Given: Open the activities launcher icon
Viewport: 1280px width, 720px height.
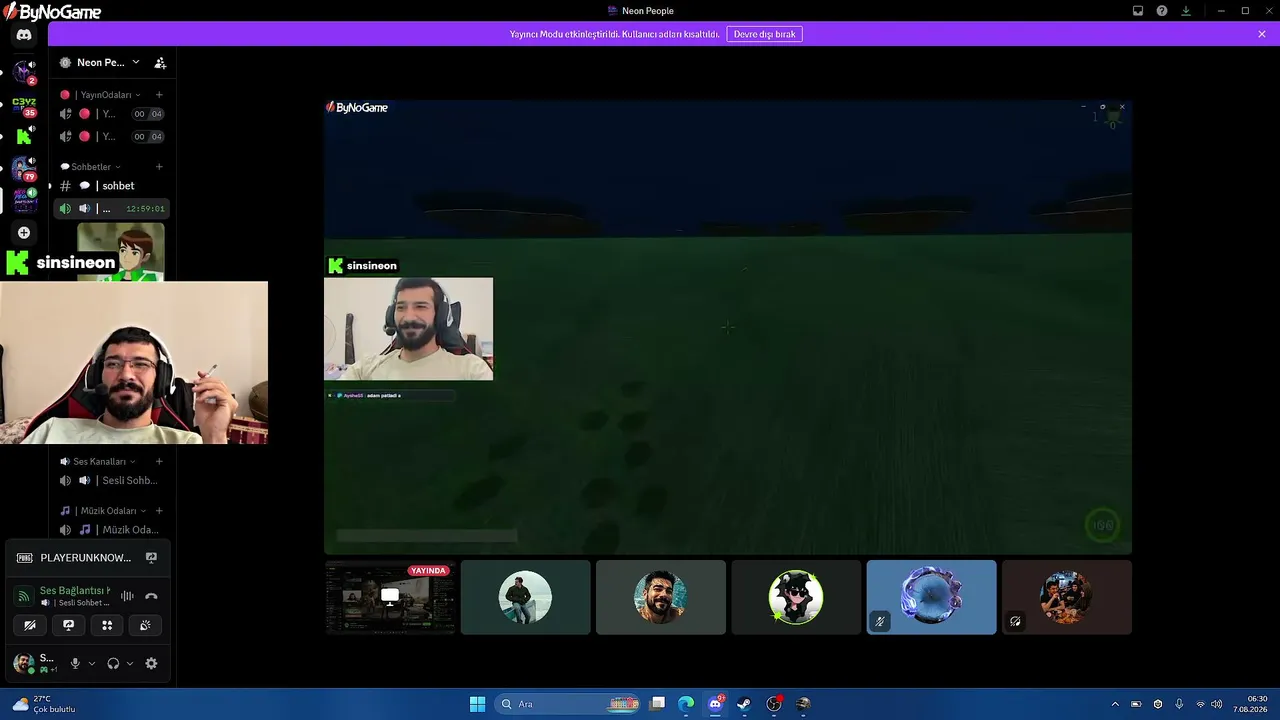Looking at the screenshot, I should coord(107,625).
